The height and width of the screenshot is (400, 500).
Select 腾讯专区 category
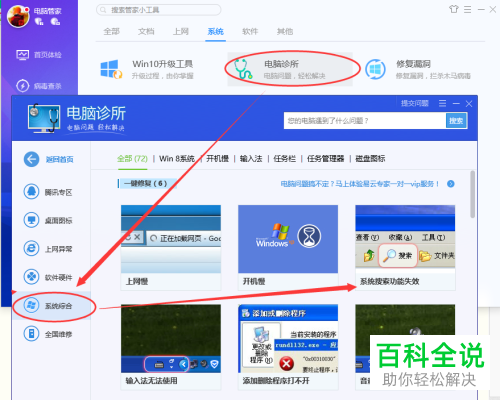(48, 192)
